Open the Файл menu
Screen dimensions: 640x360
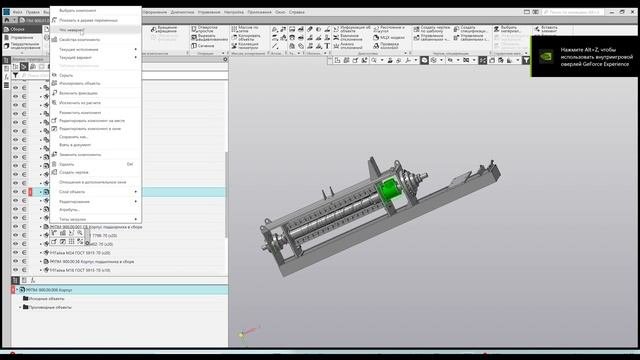pos(18,12)
